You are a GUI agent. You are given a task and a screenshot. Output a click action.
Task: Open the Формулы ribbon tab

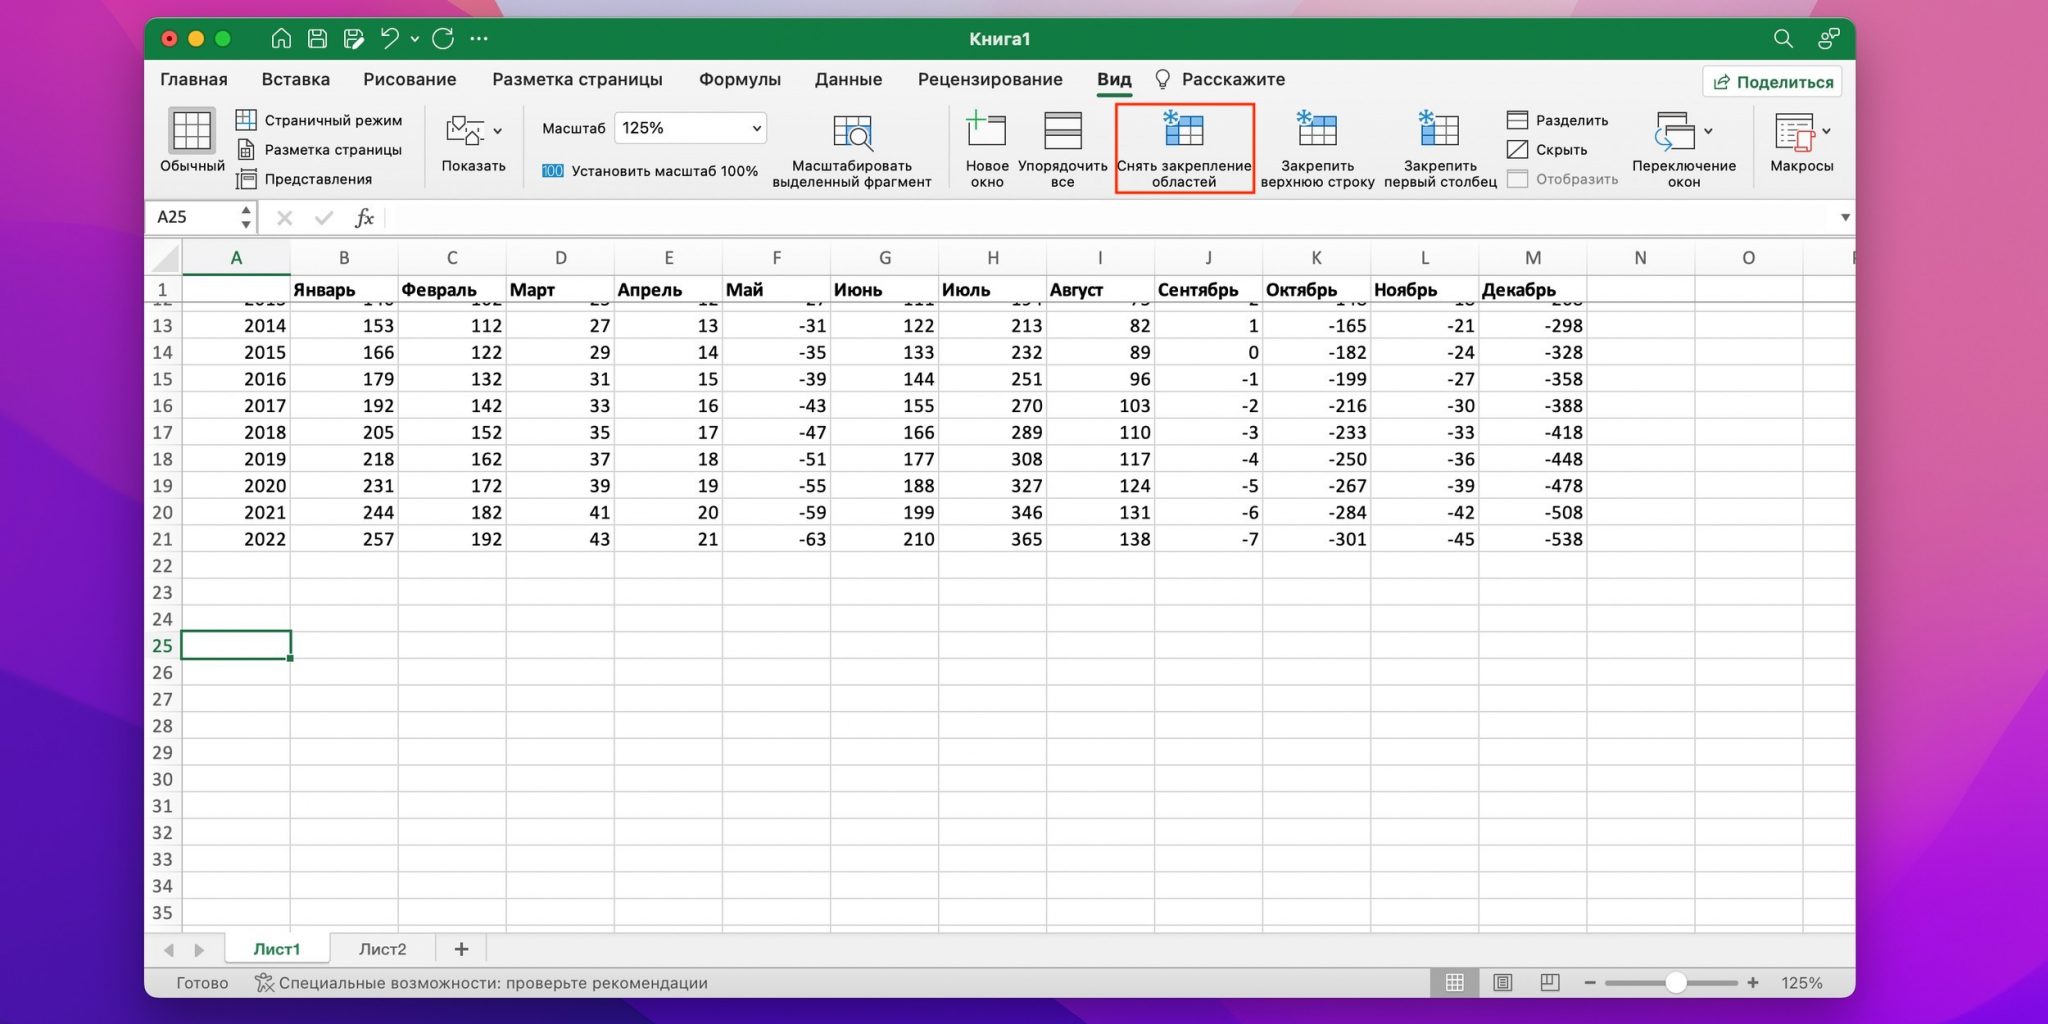pos(739,79)
